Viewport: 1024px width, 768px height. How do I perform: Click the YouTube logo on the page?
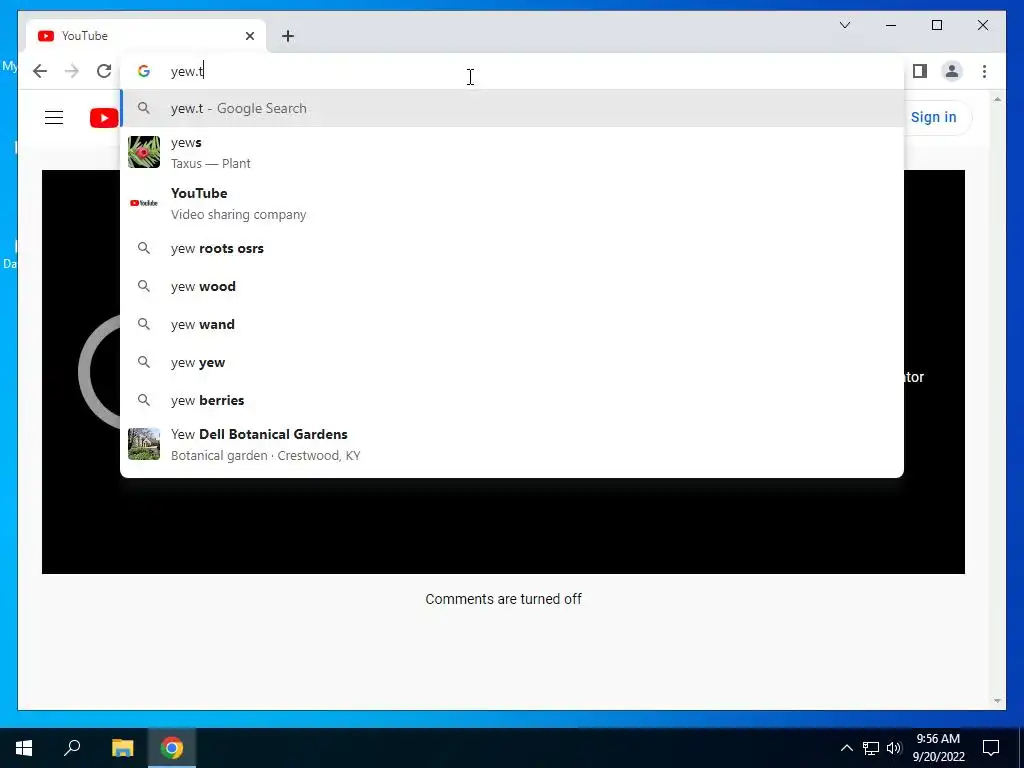pyautogui.click(x=104, y=118)
